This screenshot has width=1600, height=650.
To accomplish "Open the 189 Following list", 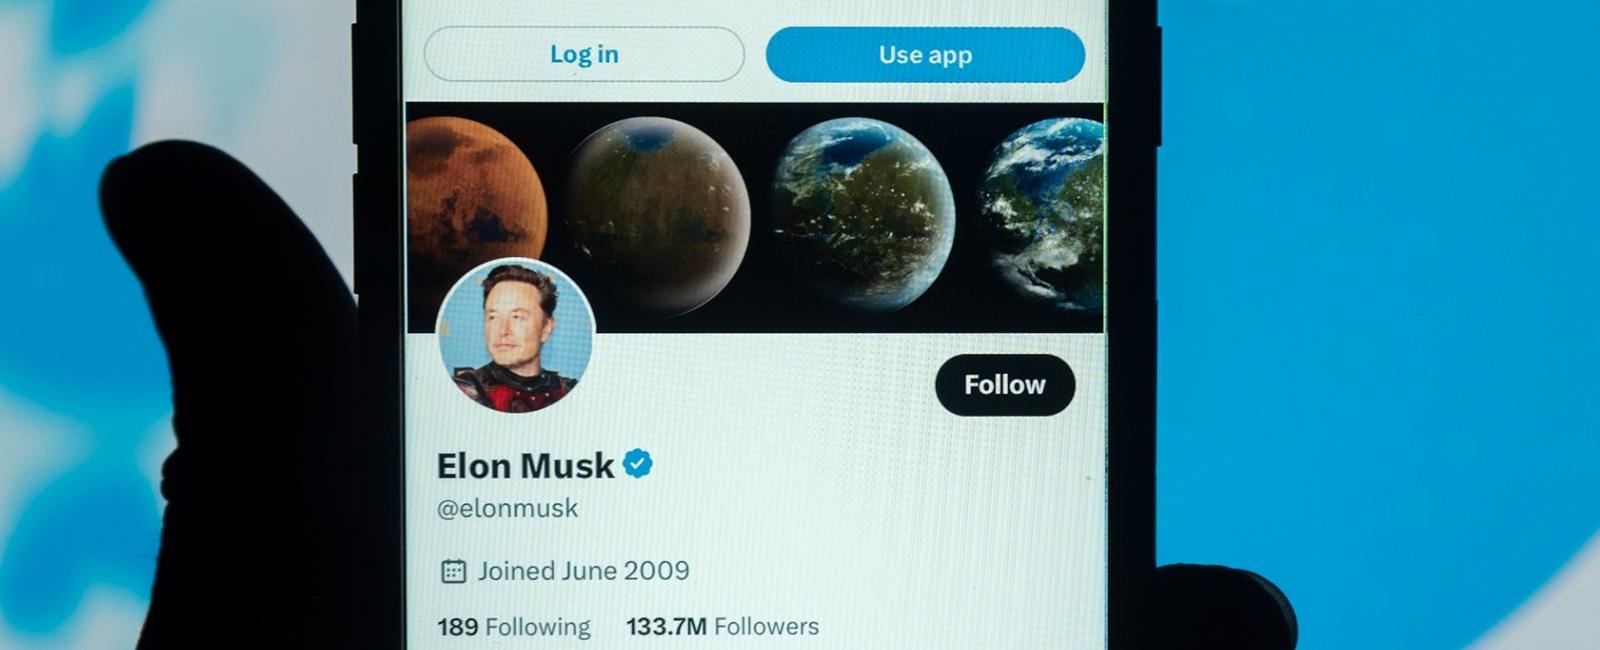I will (x=513, y=626).
